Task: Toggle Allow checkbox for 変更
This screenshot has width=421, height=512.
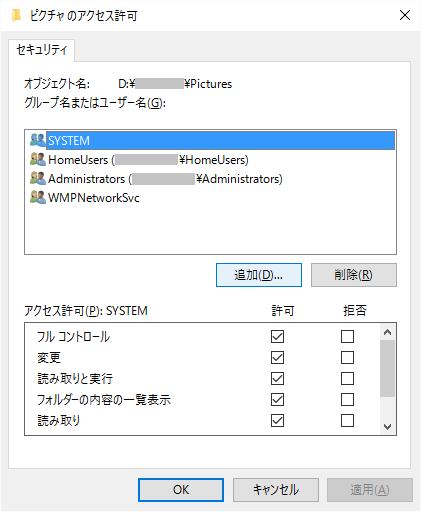Action: click(x=277, y=358)
